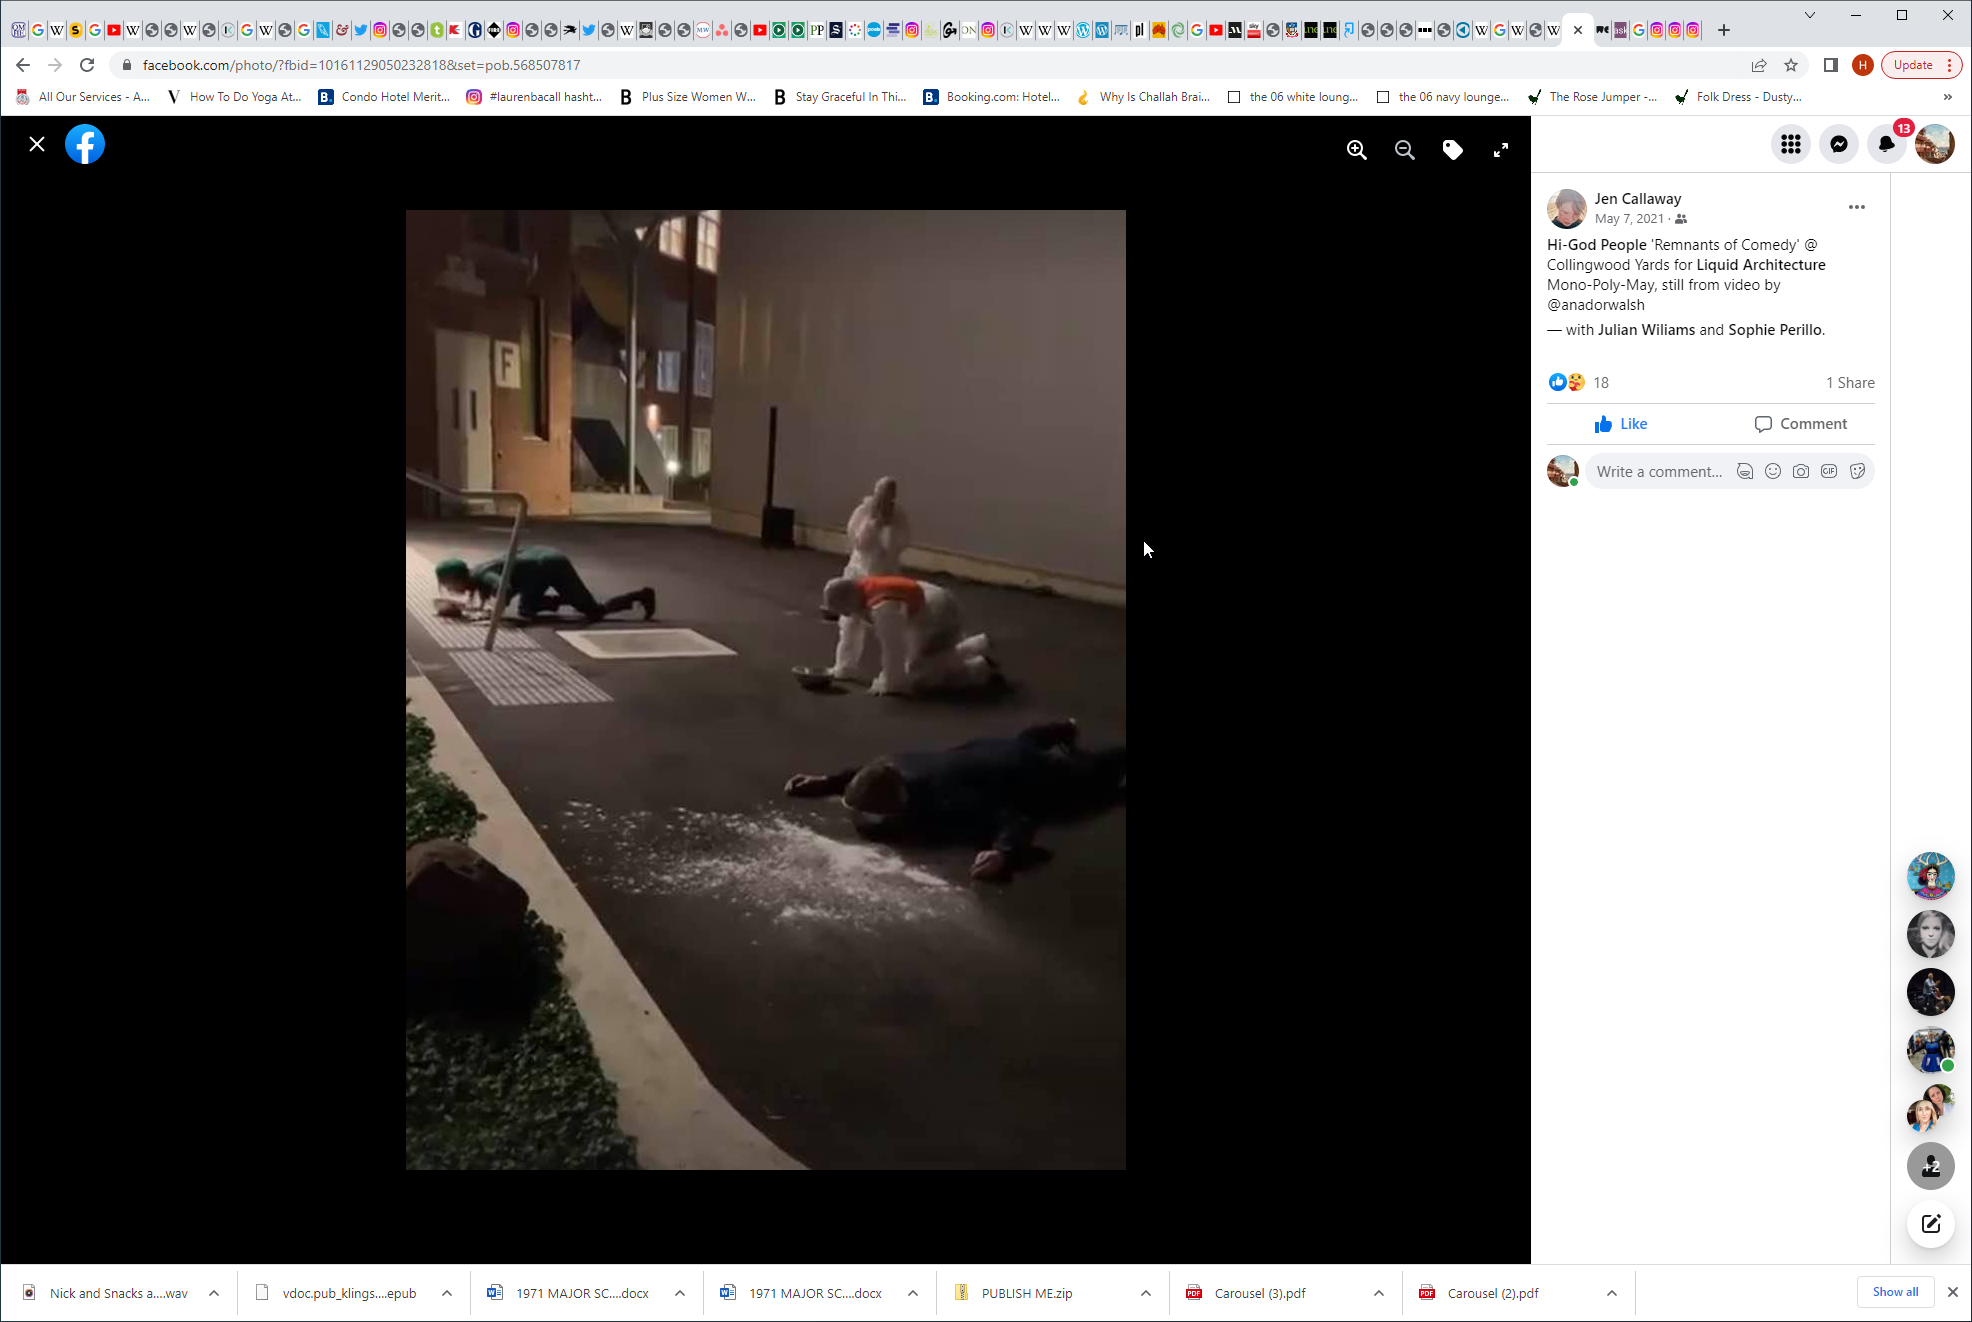Open the plus-2 more contacts bubble

click(1931, 1166)
